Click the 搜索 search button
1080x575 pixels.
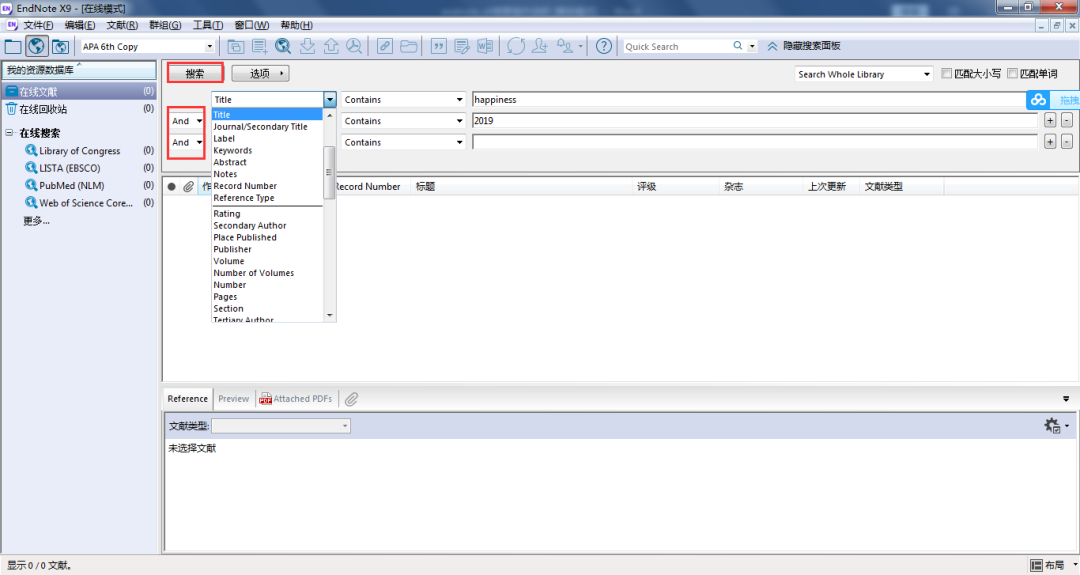tap(195, 74)
